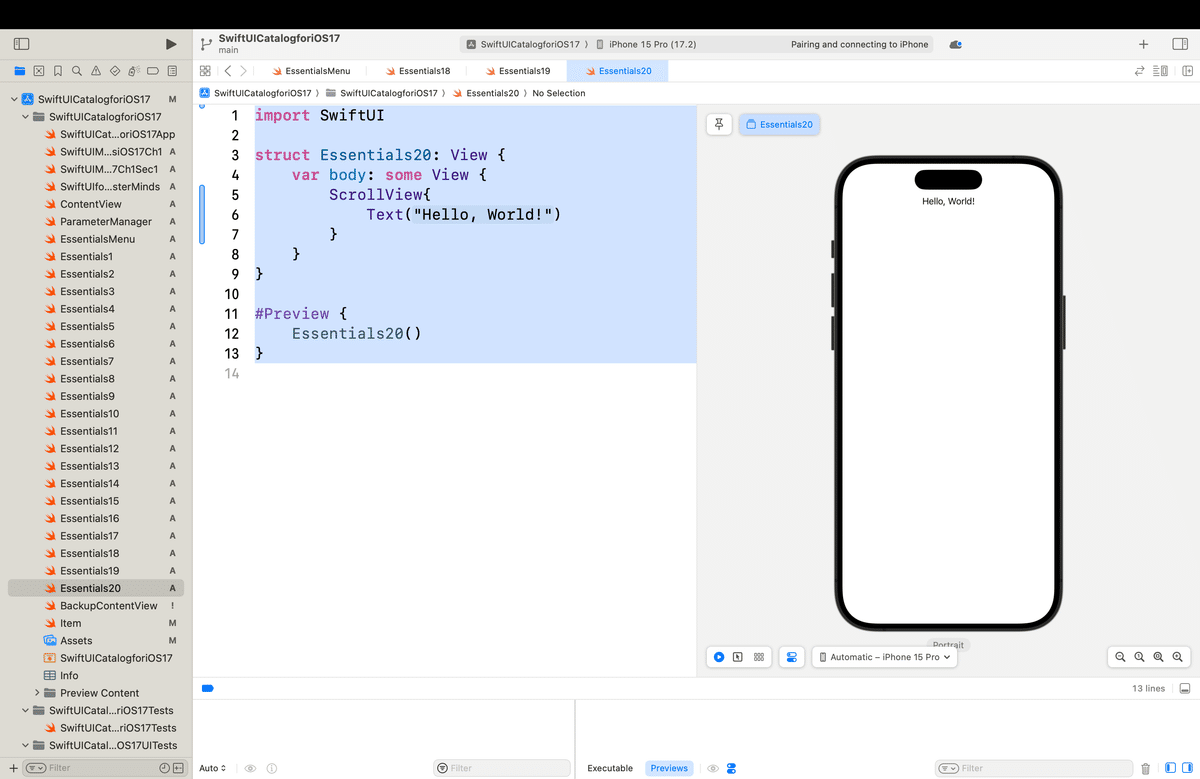This screenshot has width=1200, height=779.
Task: Collapse the SwiftUICatalogforiOS17 group folder
Action: [x=26, y=117]
